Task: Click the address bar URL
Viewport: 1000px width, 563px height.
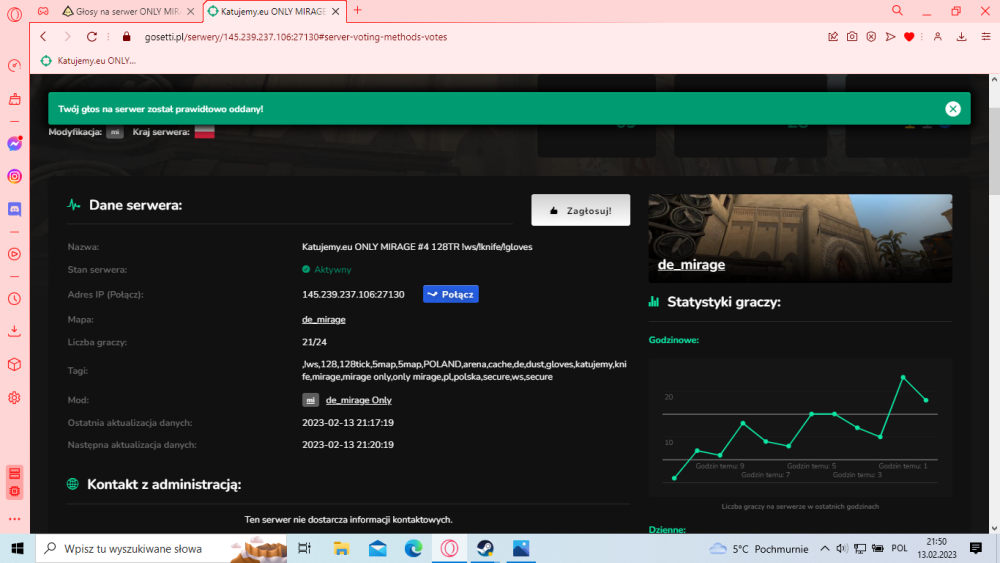Action: tap(296, 37)
